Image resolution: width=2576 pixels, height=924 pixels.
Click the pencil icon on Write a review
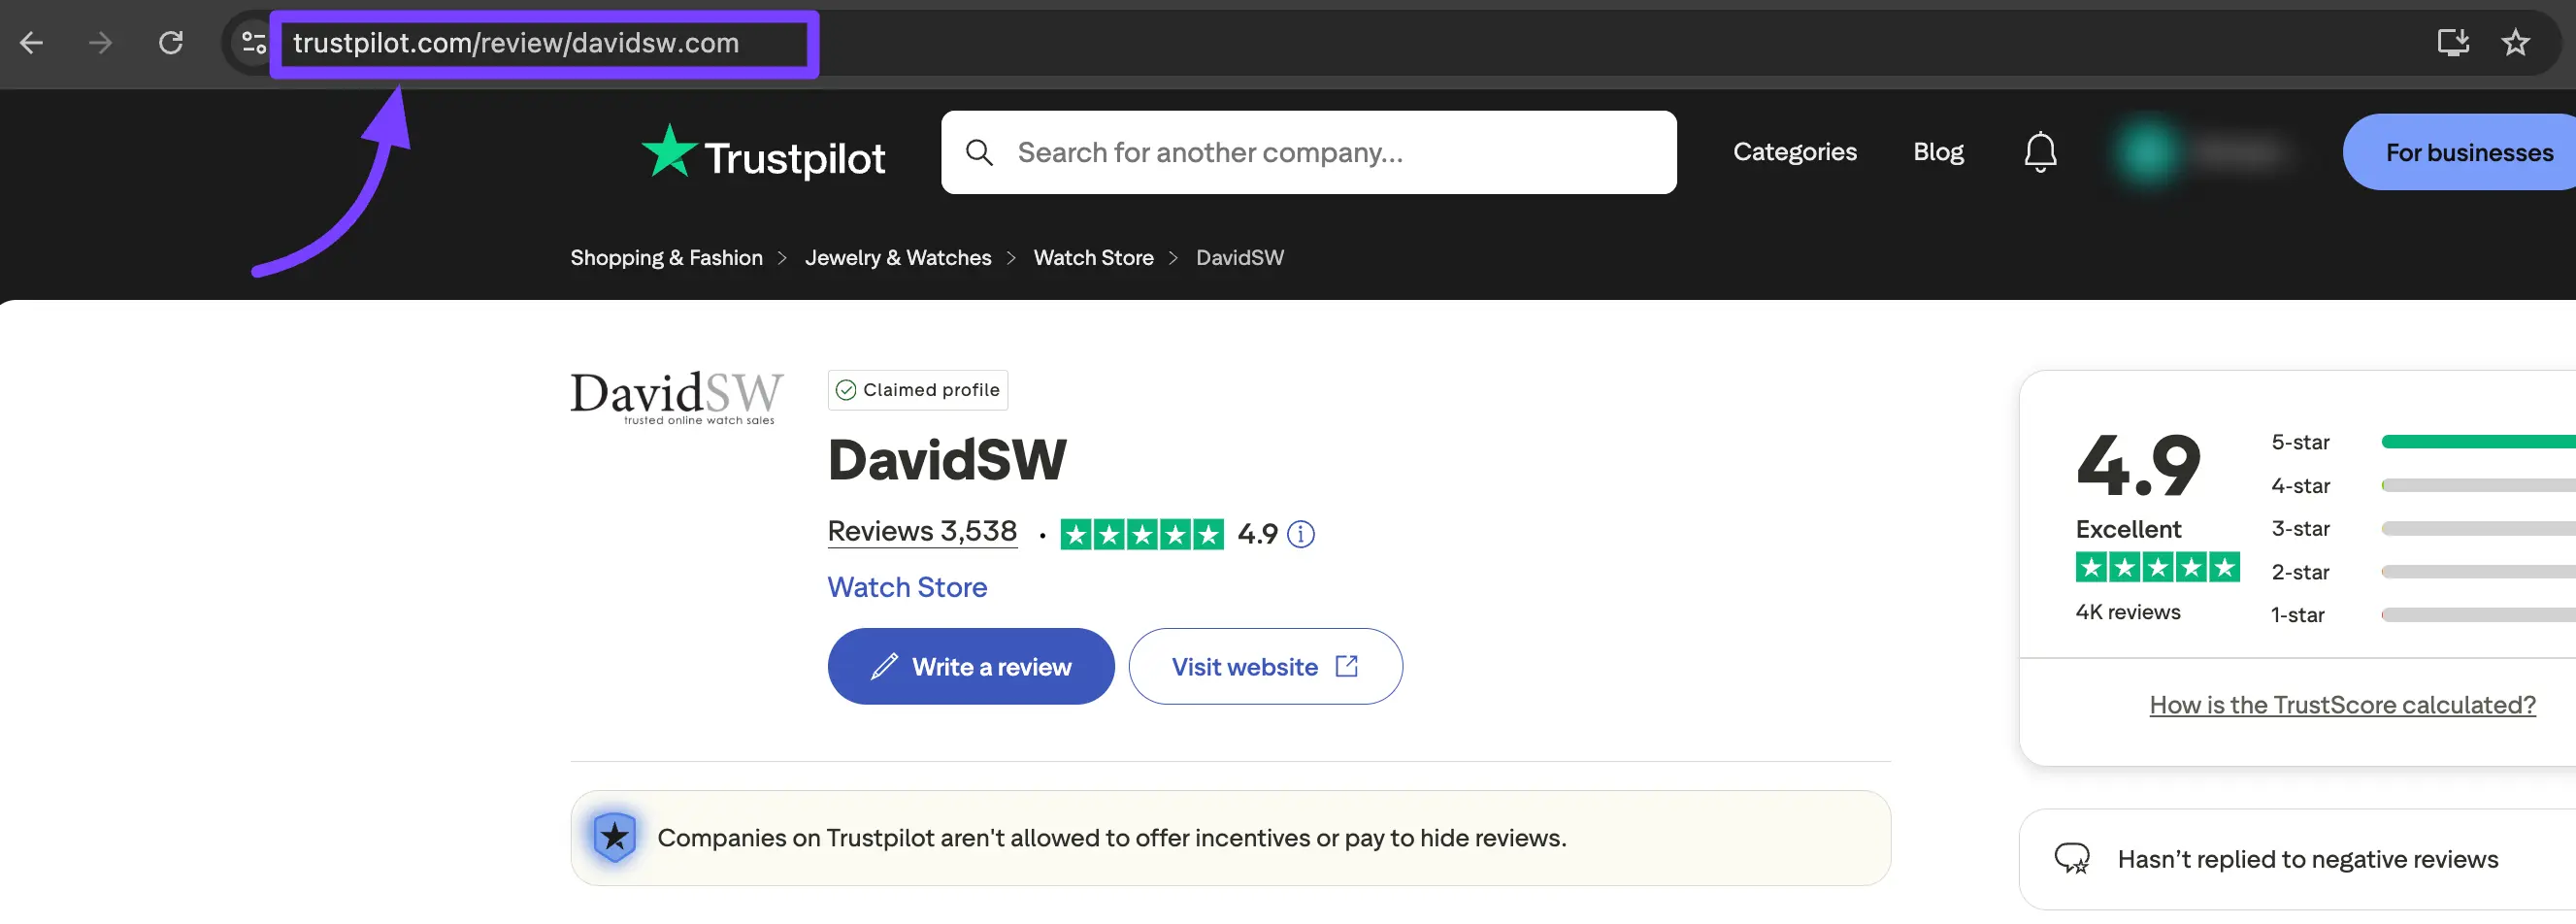(x=884, y=666)
